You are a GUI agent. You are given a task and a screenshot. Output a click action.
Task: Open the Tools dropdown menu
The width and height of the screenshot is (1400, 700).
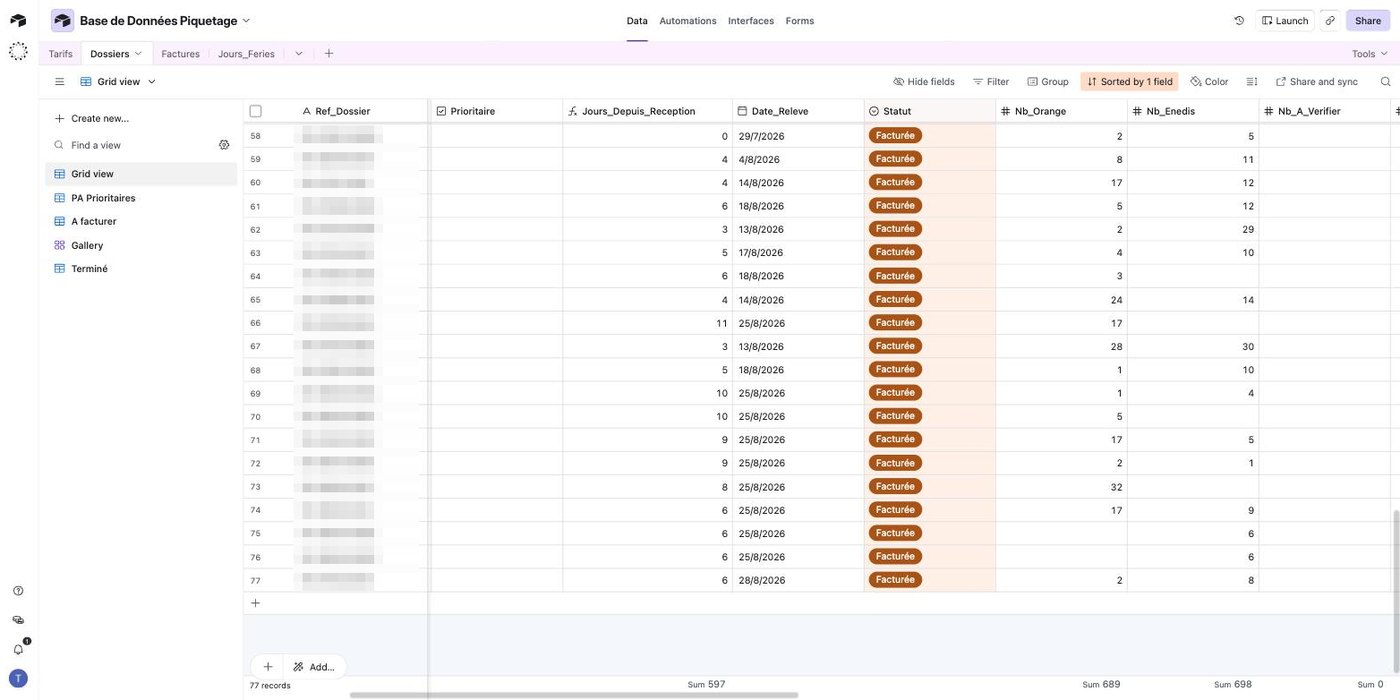pos(1370,54)
